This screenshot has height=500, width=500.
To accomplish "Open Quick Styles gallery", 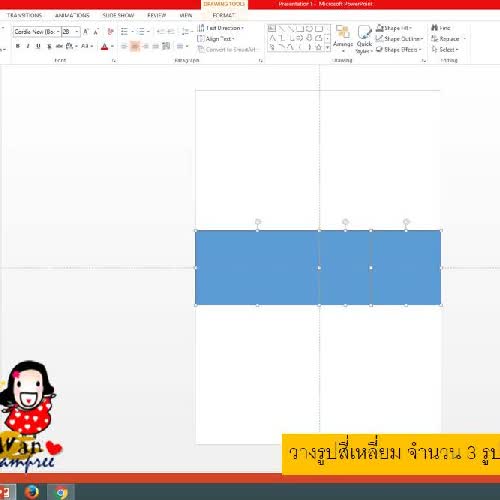I will [x=364, y=39].
